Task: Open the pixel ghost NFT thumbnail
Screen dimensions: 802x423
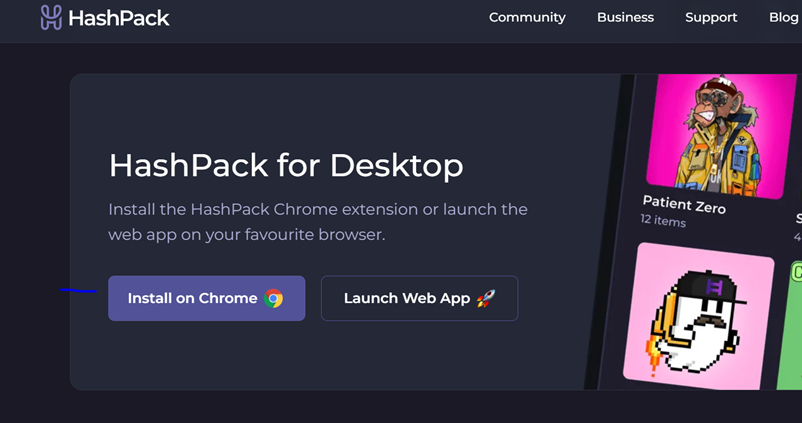Action: pyautogui.click(x=699, y=317)
